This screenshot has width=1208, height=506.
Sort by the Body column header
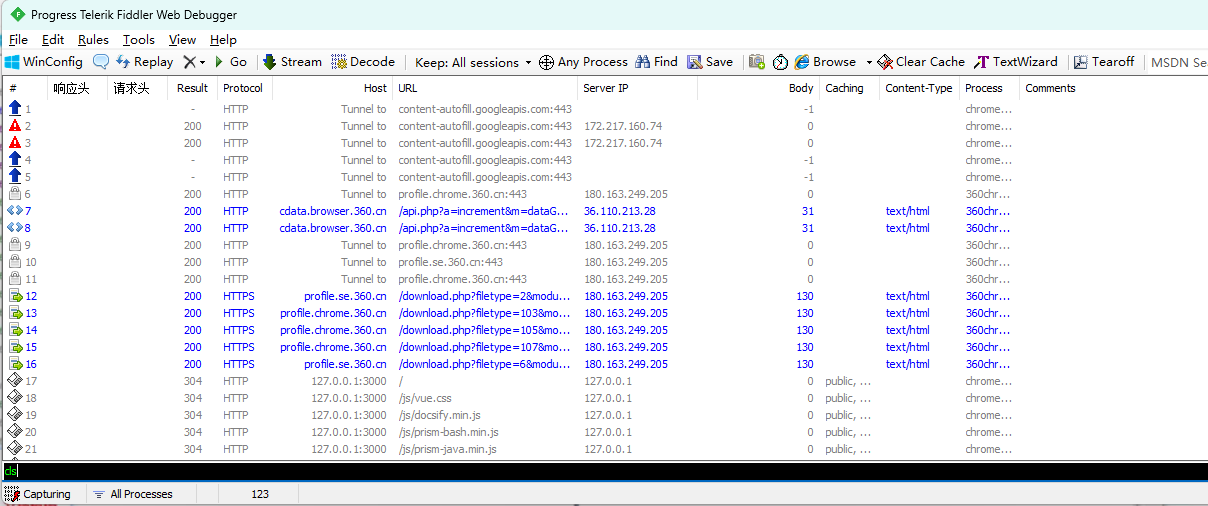(758, 88)
